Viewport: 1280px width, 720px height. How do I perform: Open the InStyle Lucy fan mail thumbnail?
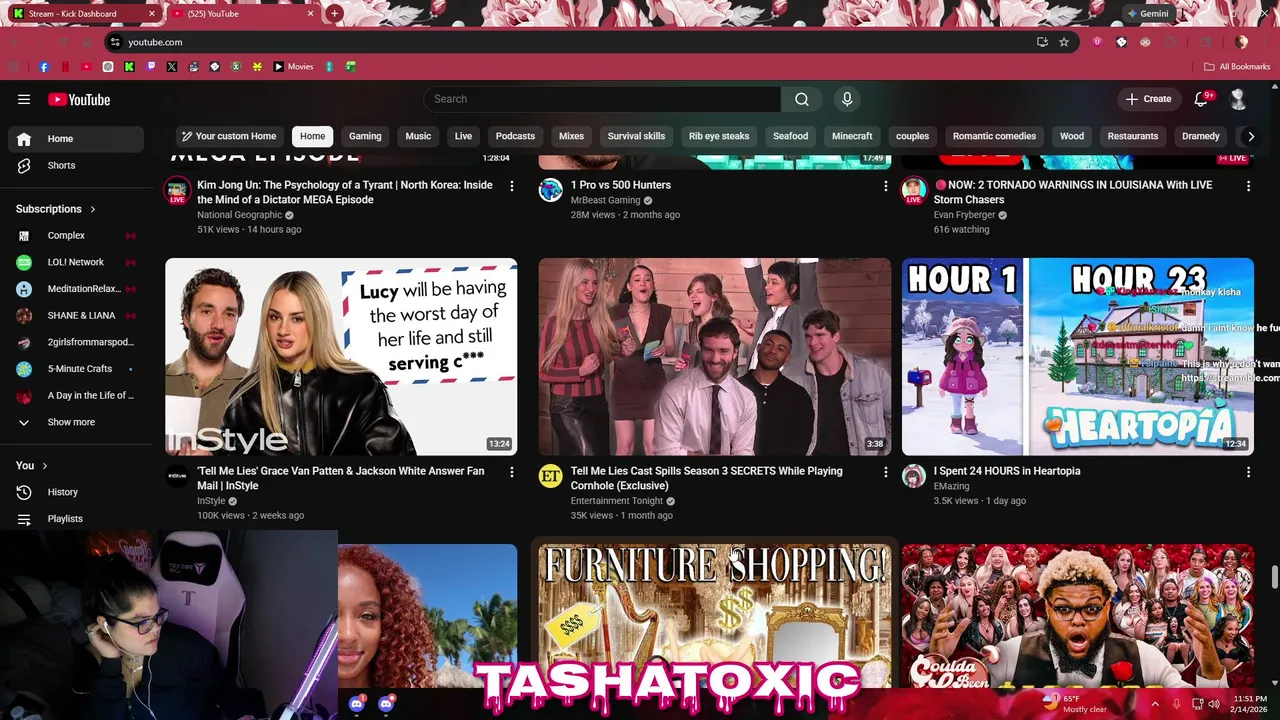pyautogui.click(x=341, y=357)
